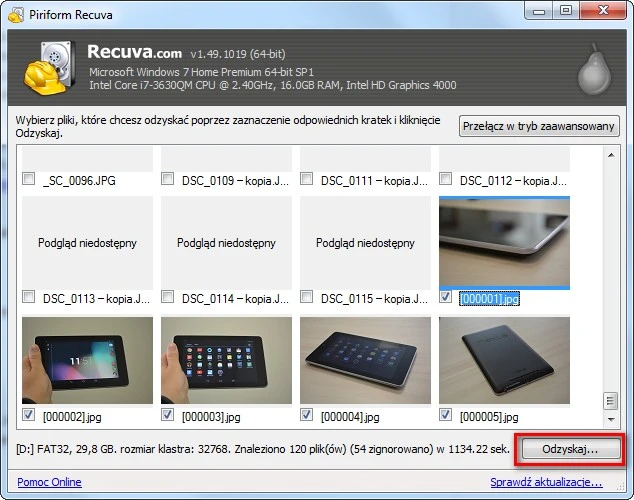The height and width of the screenshot is (500, 634).
Task: Select the [000004].jpg tablet on table thumbnail
Action: pos(366,360)
